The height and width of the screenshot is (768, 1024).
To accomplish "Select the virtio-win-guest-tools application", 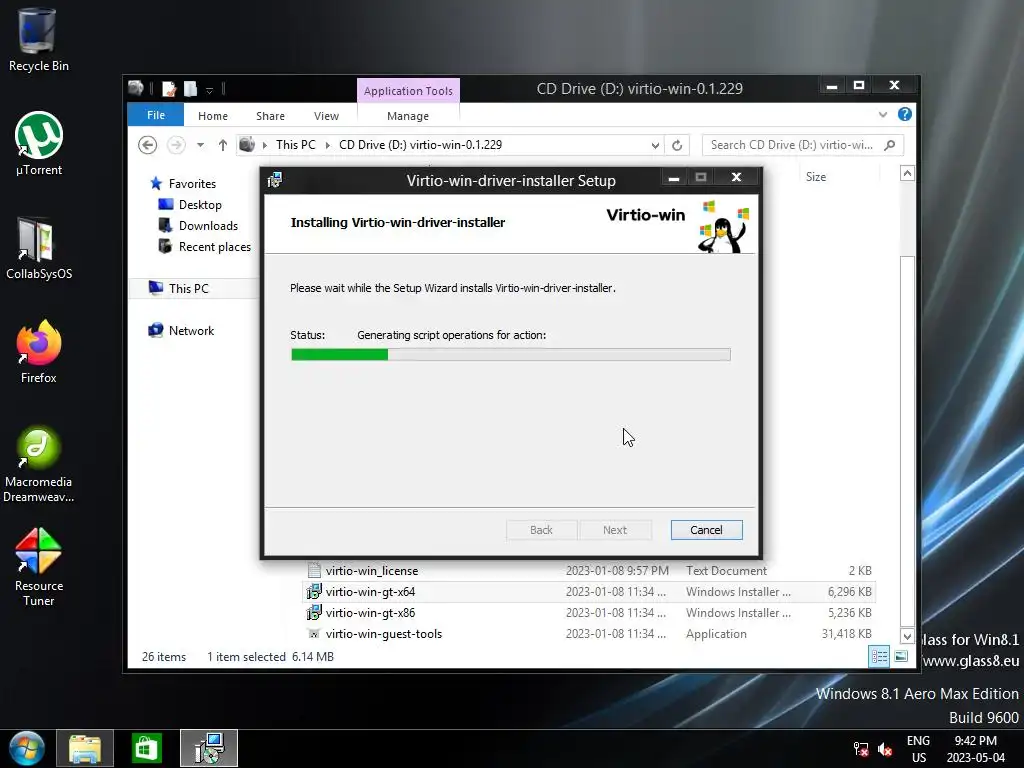I will click(383, 633).
